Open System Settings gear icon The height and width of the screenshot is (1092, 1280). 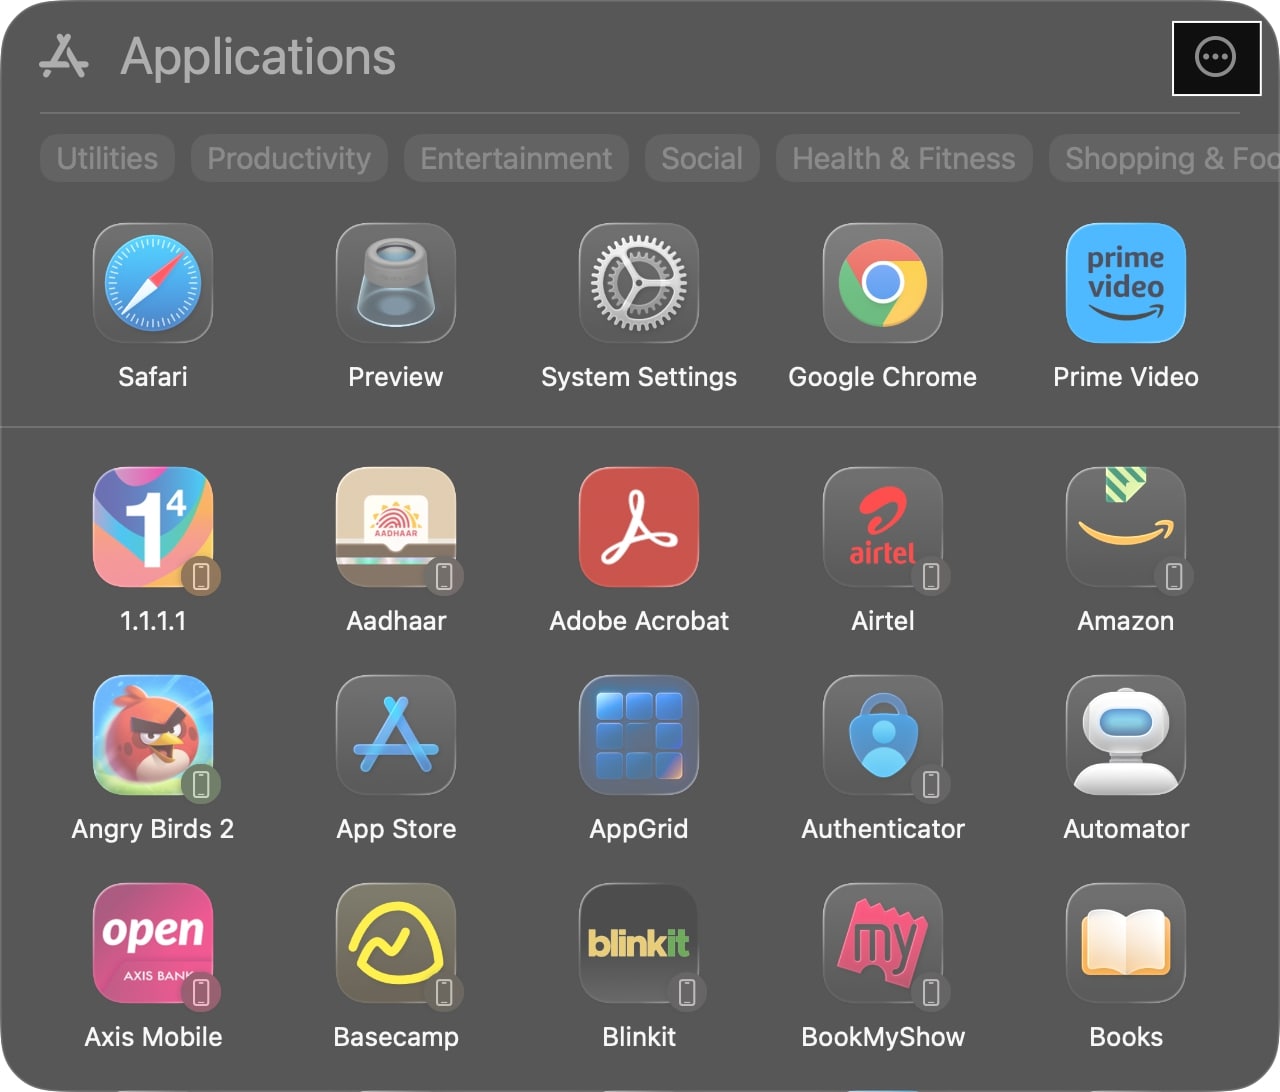[639, 283]
